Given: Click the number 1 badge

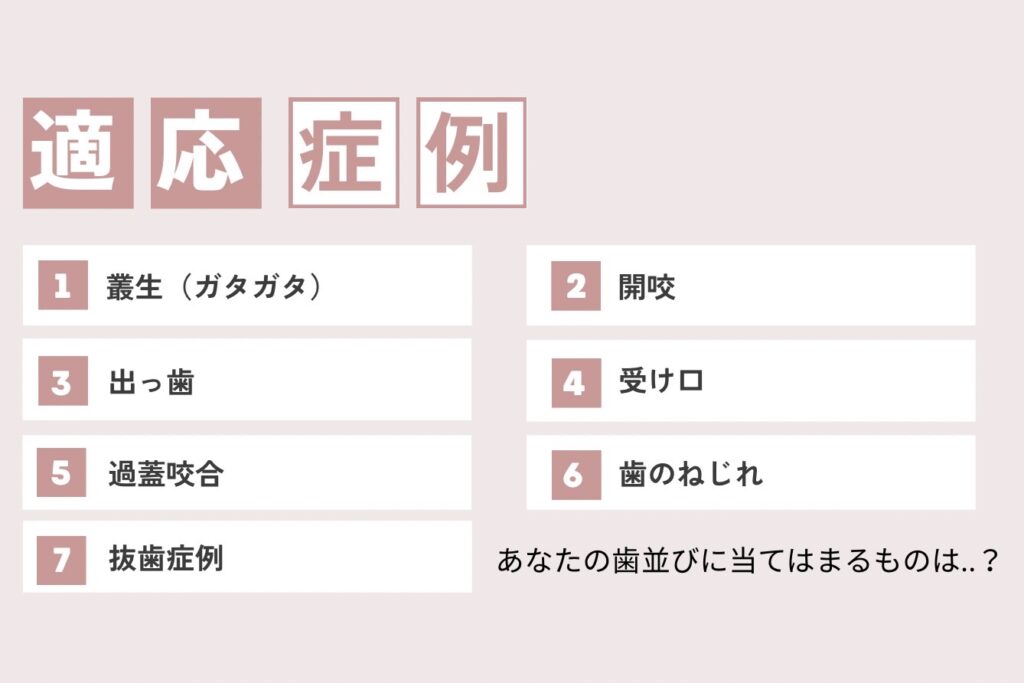Looking at the screenshot, I should [62, 286].
